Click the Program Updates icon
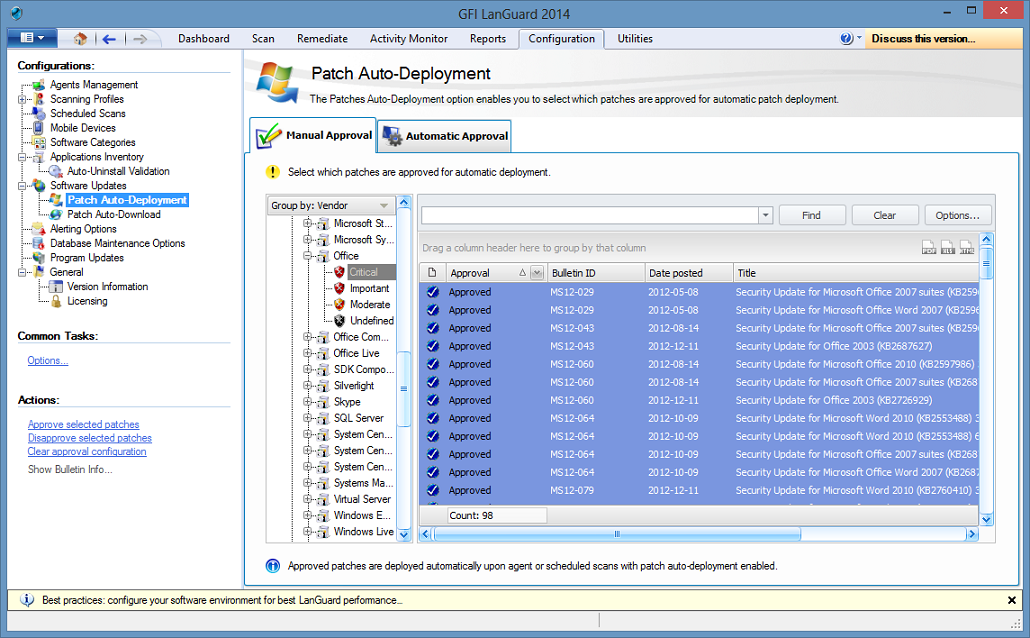The image size is (1030, 638). click(x=39, y=258)
